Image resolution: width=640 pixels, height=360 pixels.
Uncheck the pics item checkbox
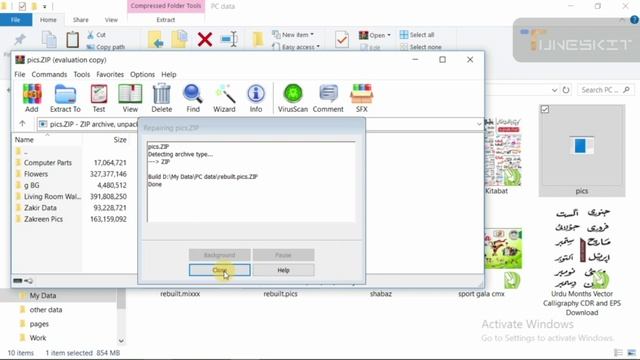[544, 109]
